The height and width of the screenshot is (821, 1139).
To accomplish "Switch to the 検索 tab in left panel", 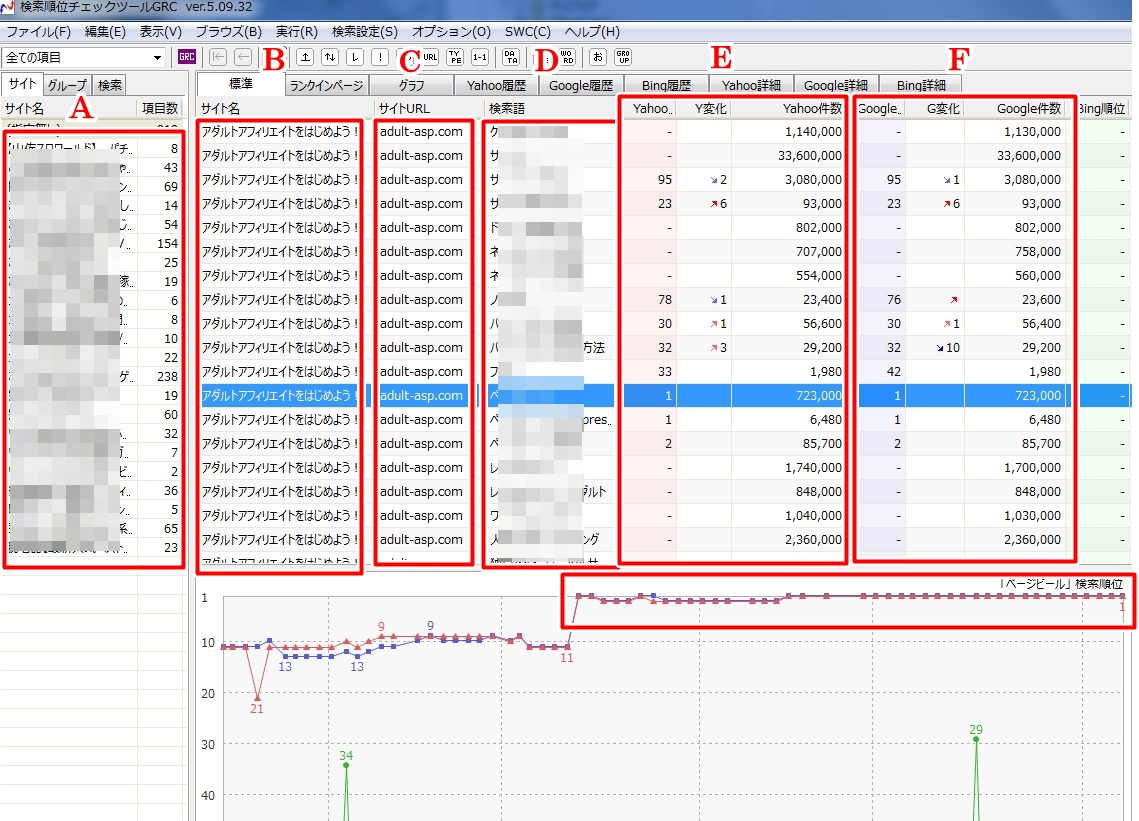I will [110, 85].
